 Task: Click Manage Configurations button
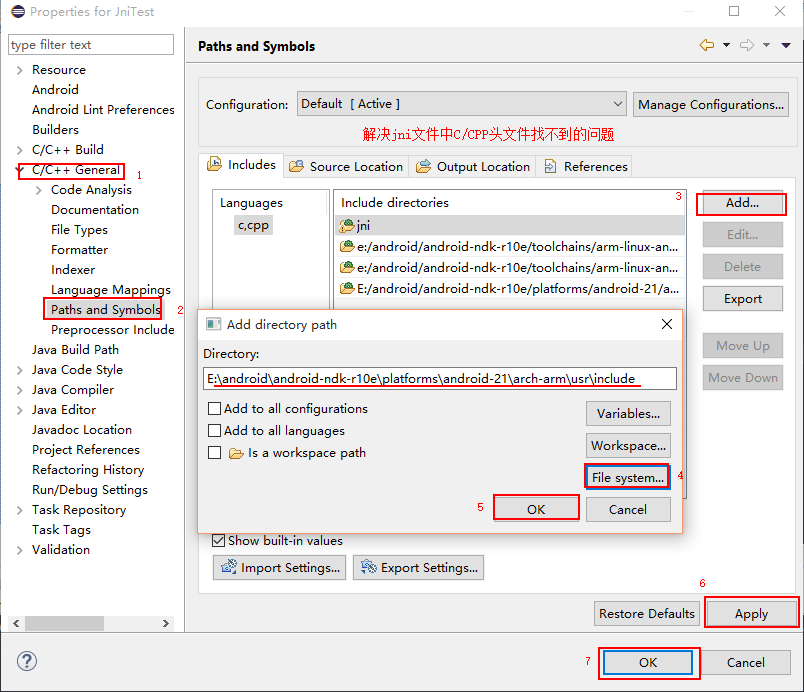(711, 105)
